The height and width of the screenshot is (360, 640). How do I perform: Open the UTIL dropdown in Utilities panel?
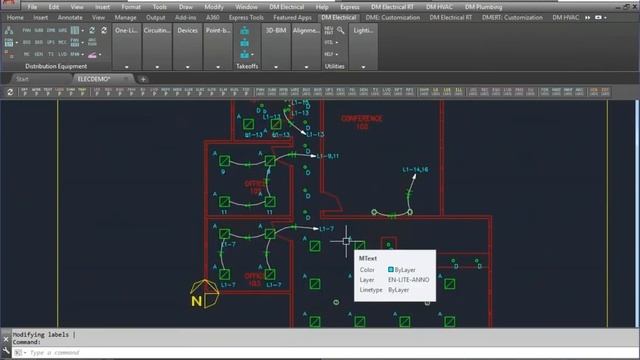click(331, 42)
